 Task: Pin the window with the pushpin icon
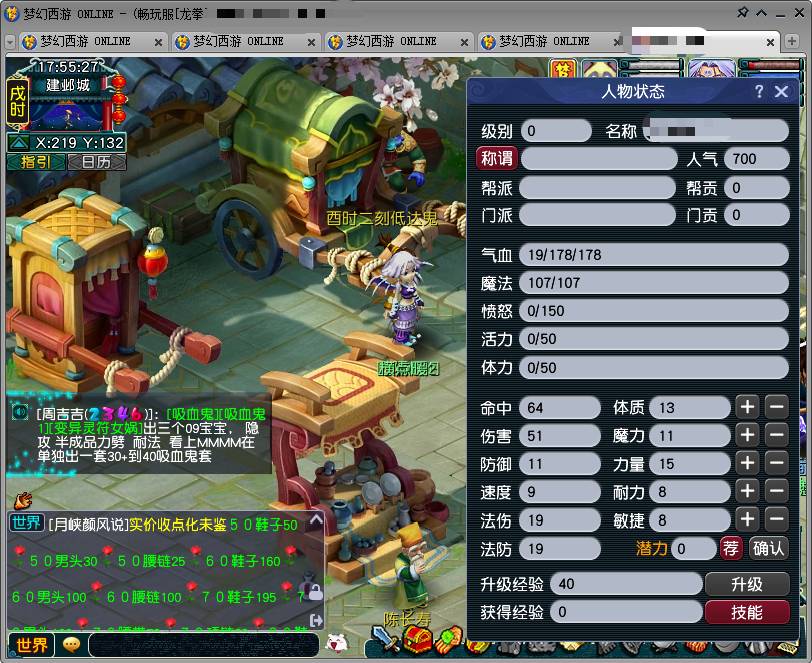click(x=743, y=12)
